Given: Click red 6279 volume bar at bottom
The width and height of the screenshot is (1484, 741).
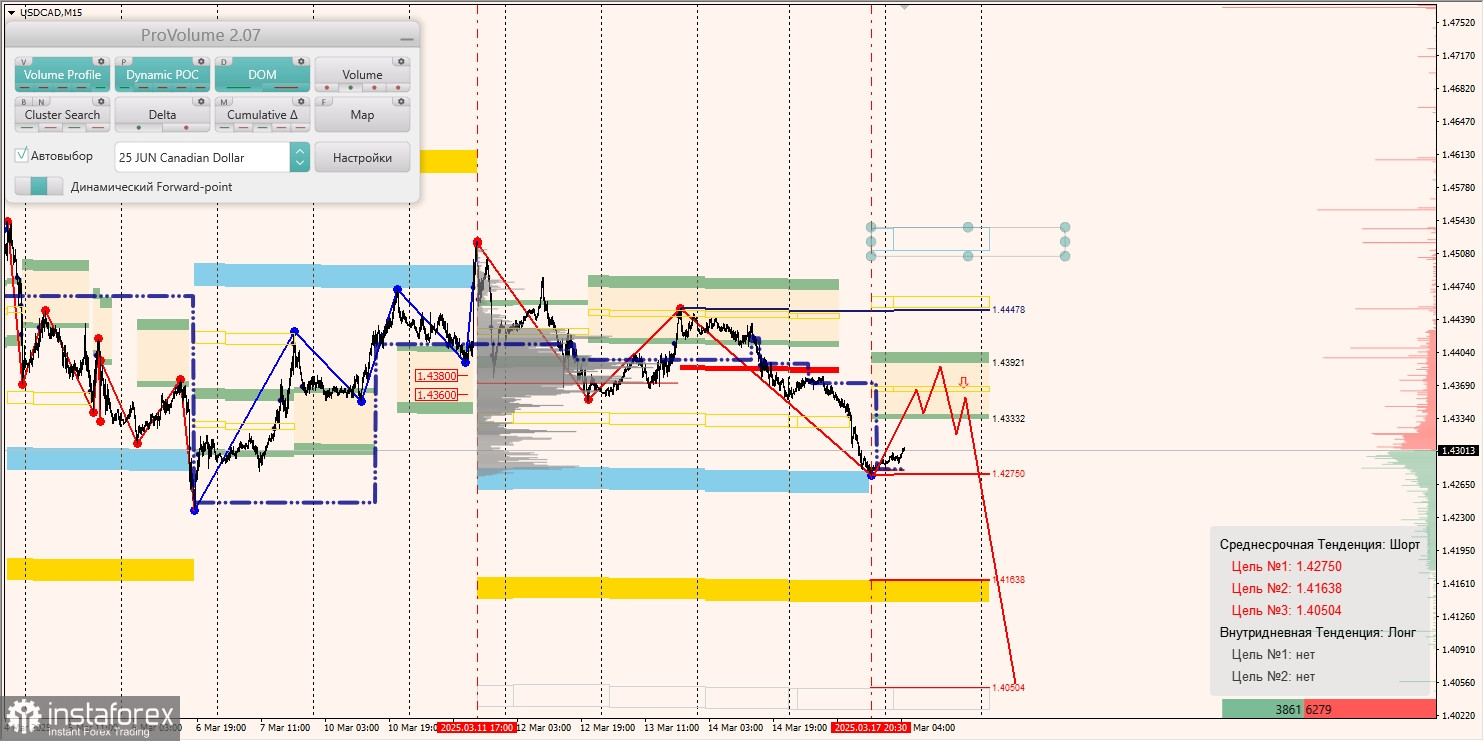Looking at the screenshot, I should pos(1370,708).
